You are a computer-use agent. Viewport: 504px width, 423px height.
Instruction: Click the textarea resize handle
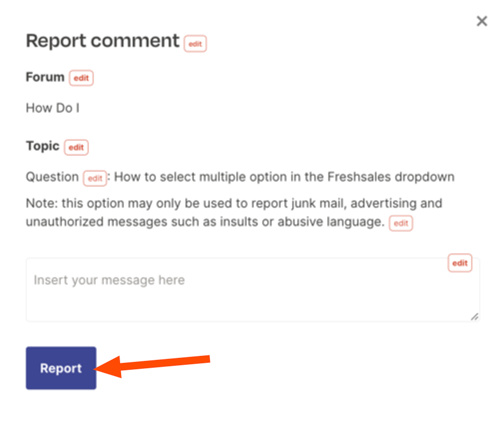coord(475,317)
